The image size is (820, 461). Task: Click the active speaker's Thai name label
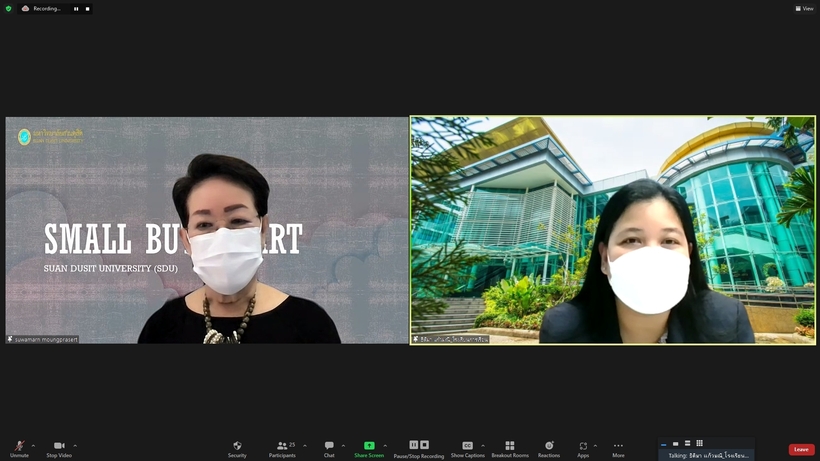pos(451,339)
